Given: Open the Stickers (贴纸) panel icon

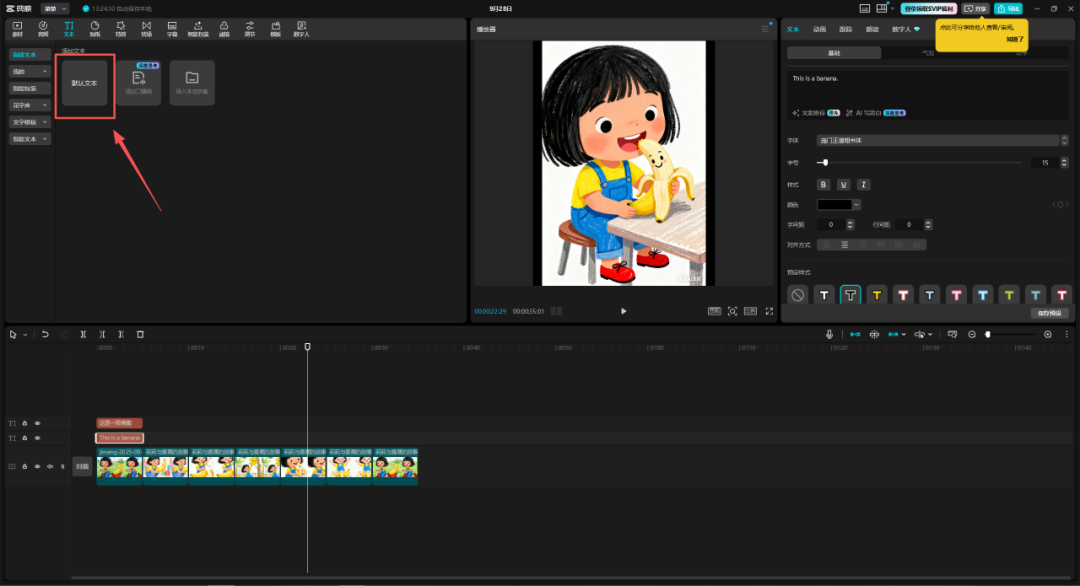Looking at the screenshot, I should [x=95, y=28].
